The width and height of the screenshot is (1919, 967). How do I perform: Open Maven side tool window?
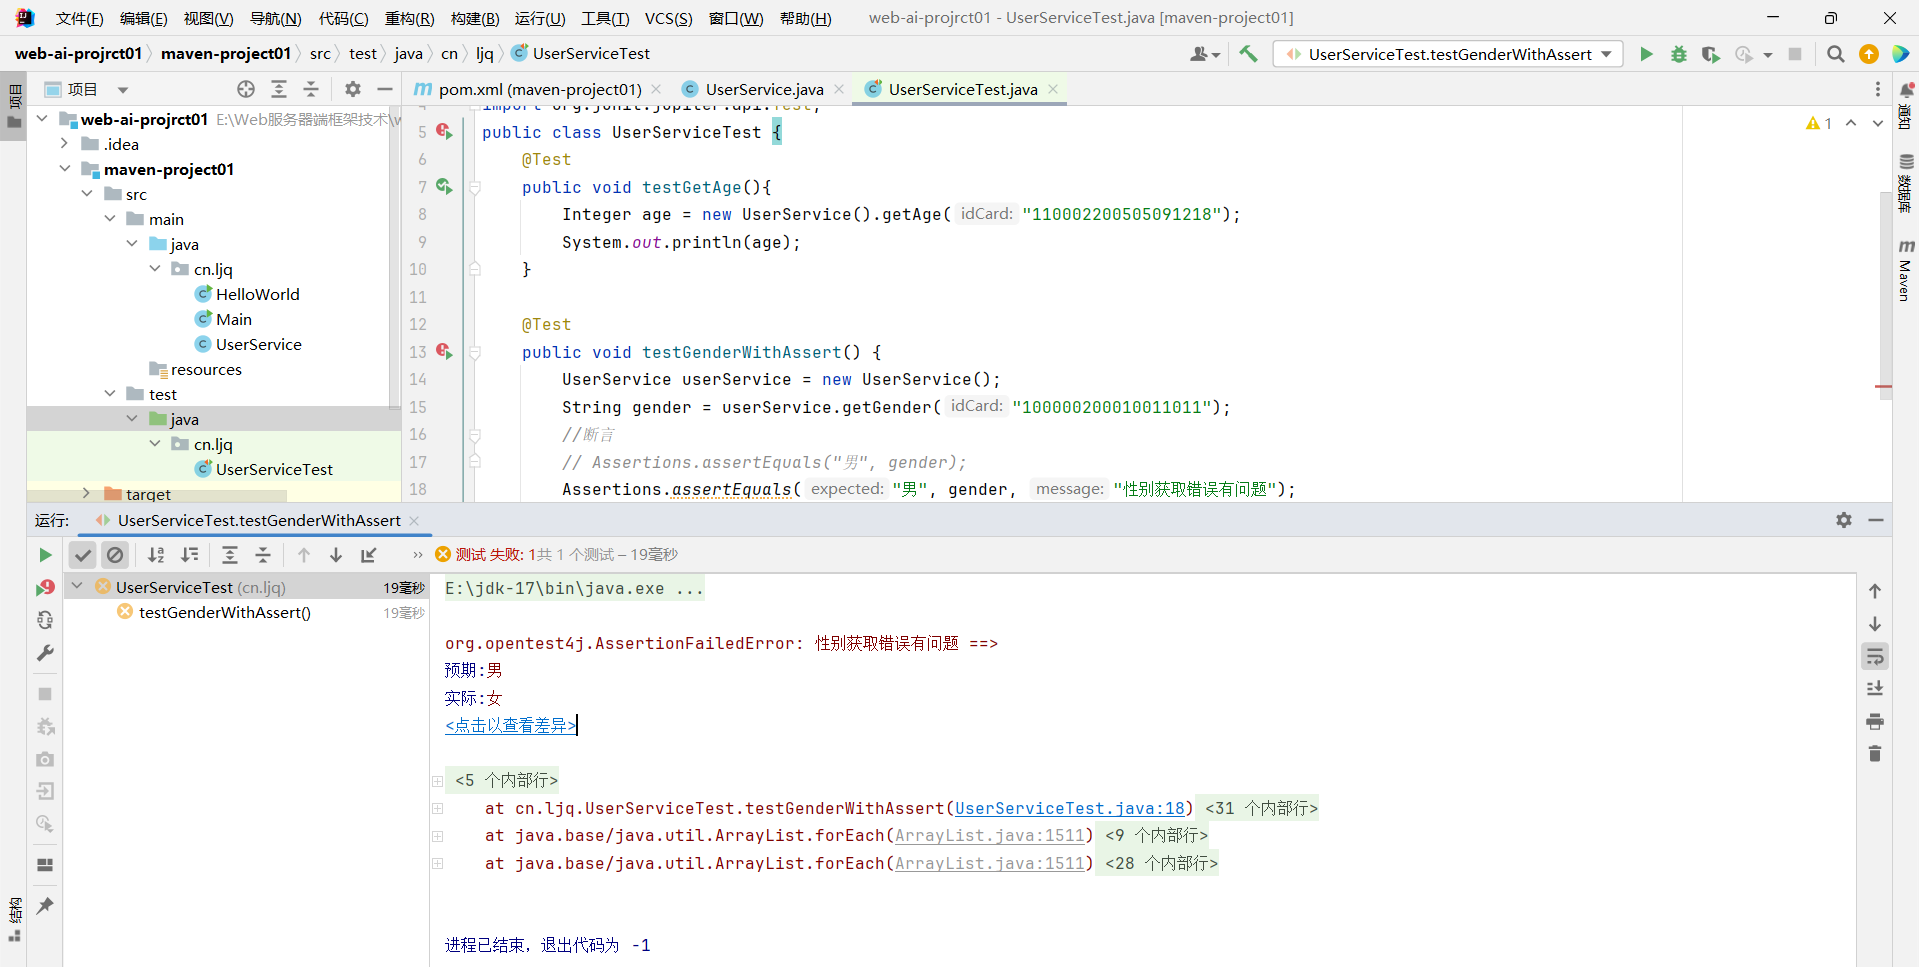pos(1905,270)
